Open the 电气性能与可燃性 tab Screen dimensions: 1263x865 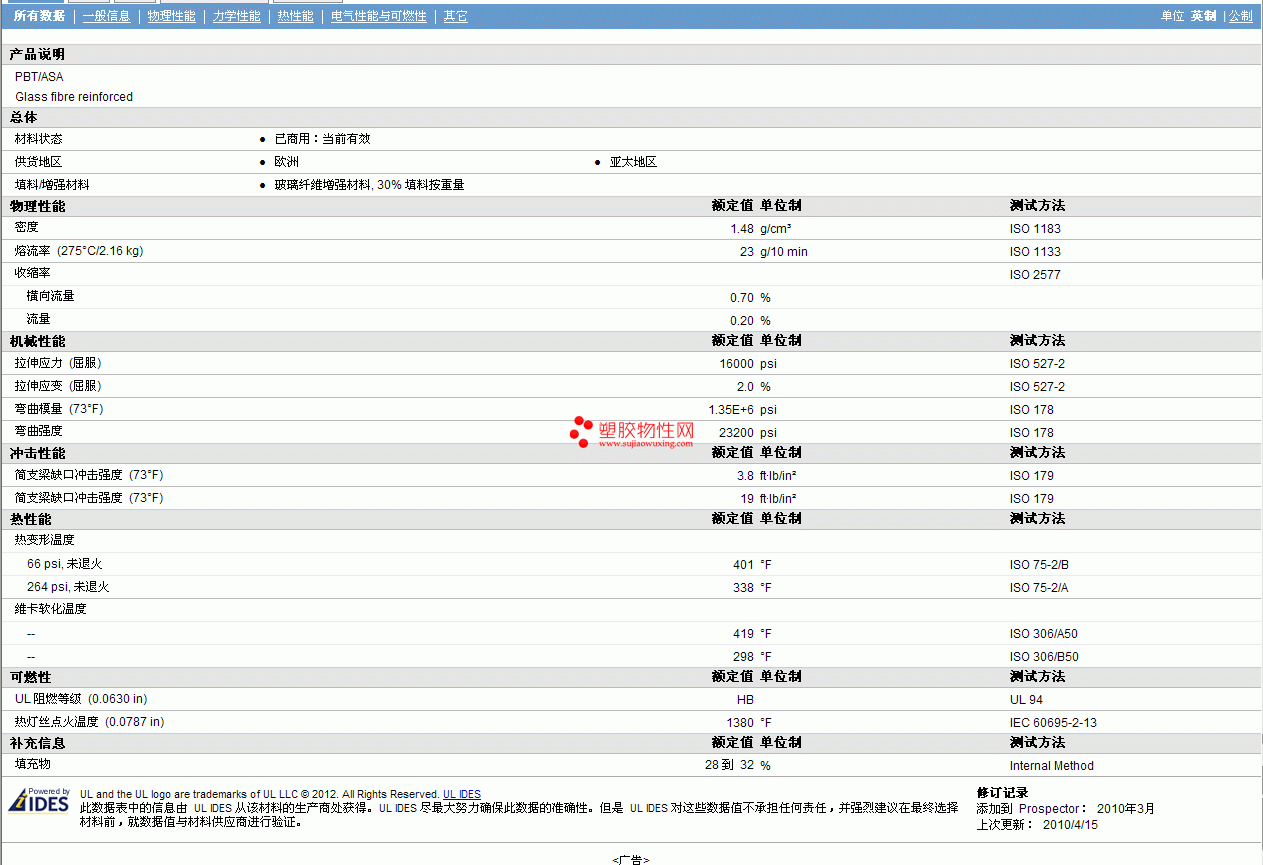click(379, 16)
